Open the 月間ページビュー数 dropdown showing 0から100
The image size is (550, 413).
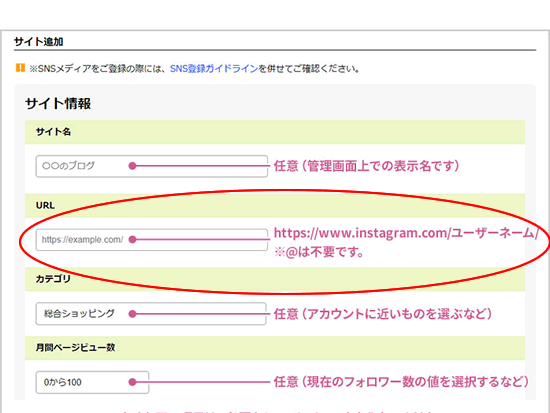click(x=92, y=382)
